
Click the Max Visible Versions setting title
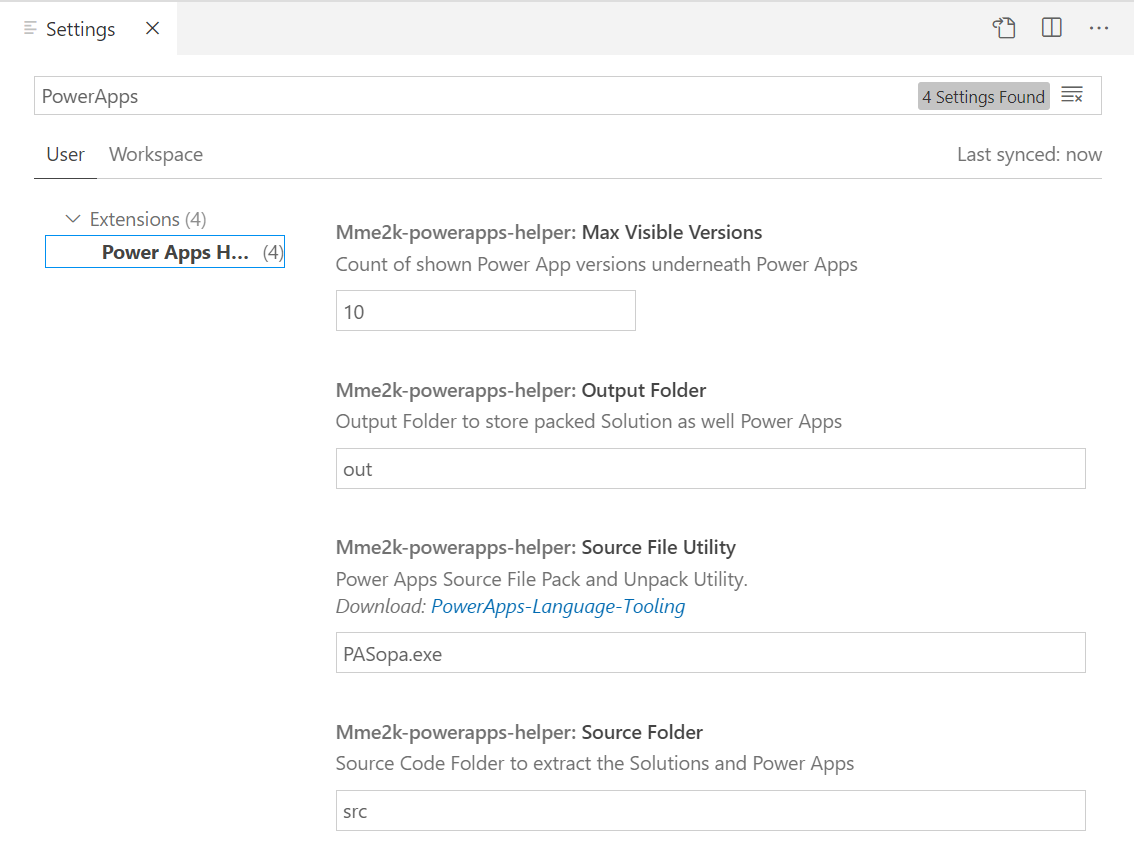[x=549, y=232]
